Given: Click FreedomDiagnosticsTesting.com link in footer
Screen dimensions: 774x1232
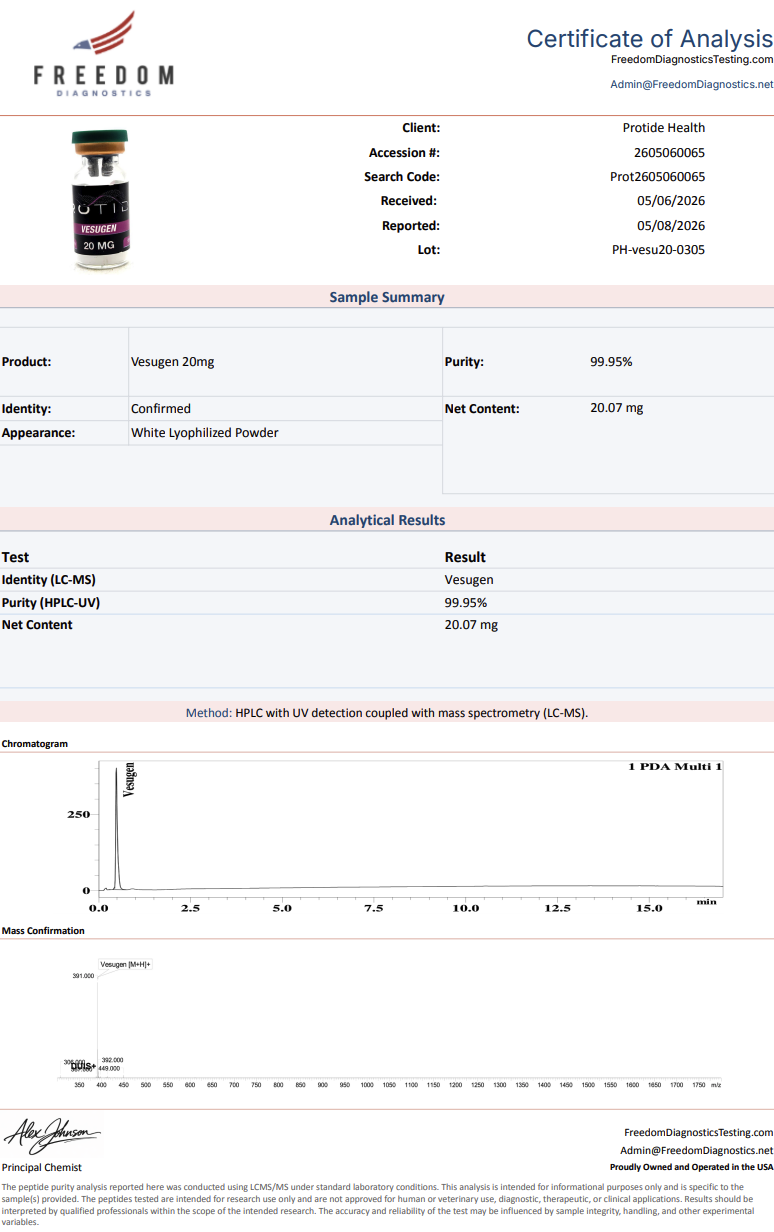Looking at the screenshot, I should pyautogui.click(x=698, y=1133).
